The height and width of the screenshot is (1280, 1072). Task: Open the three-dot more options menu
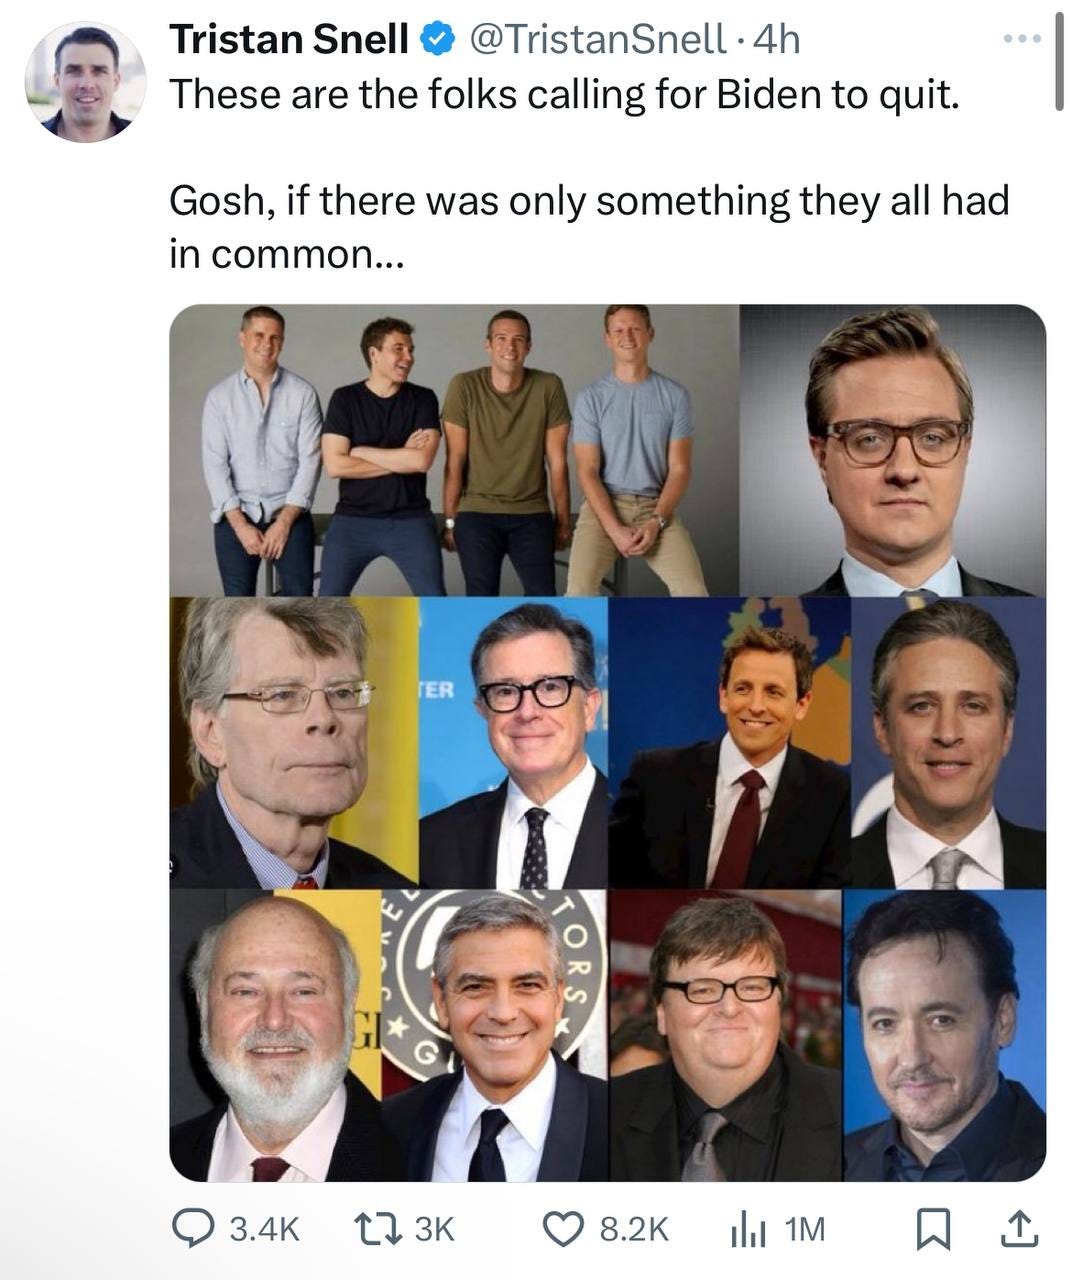click(1023, 39)
